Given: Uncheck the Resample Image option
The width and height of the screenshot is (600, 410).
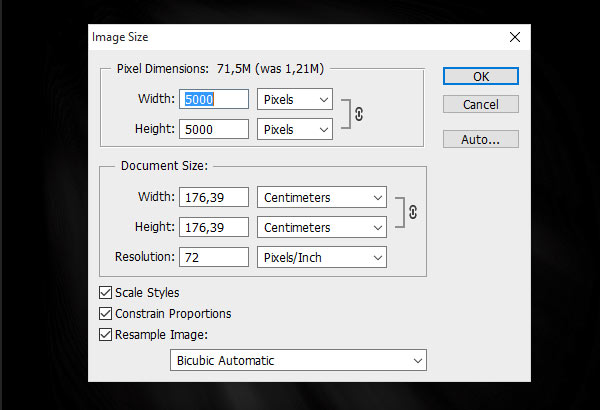Looking at the screenshot, I should 107,335.
